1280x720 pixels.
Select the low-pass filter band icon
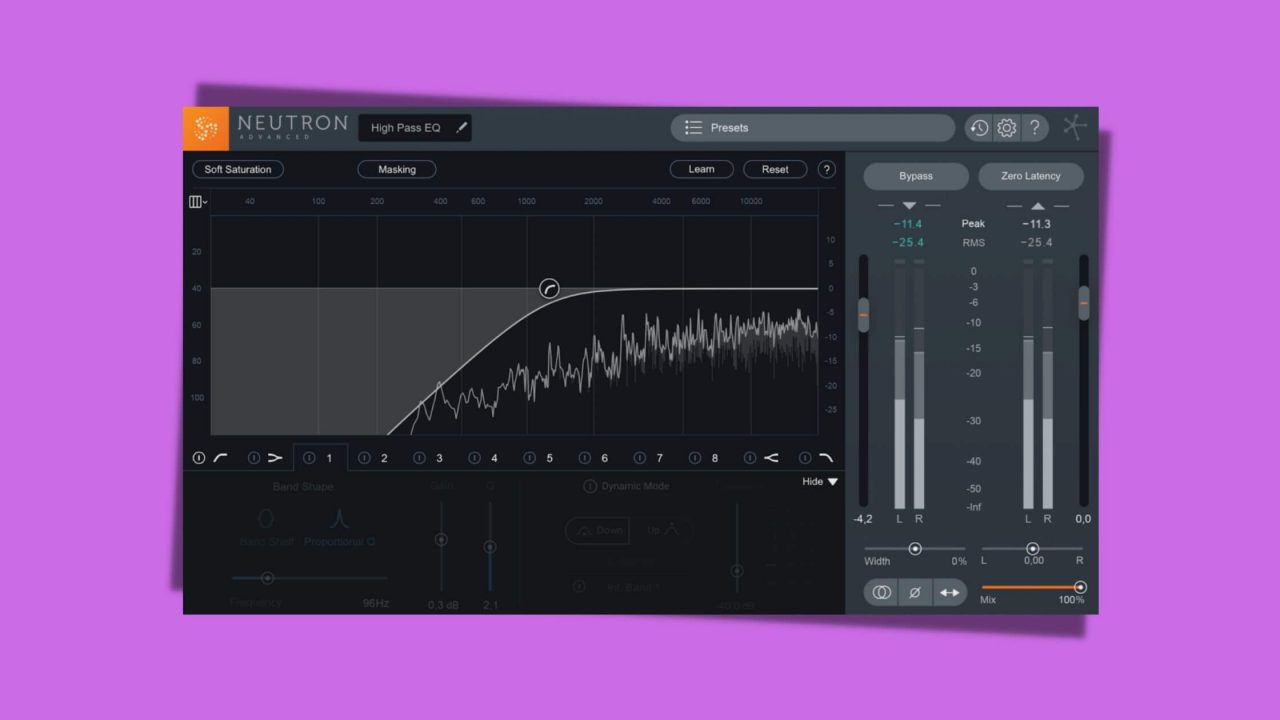click(828, 457)
